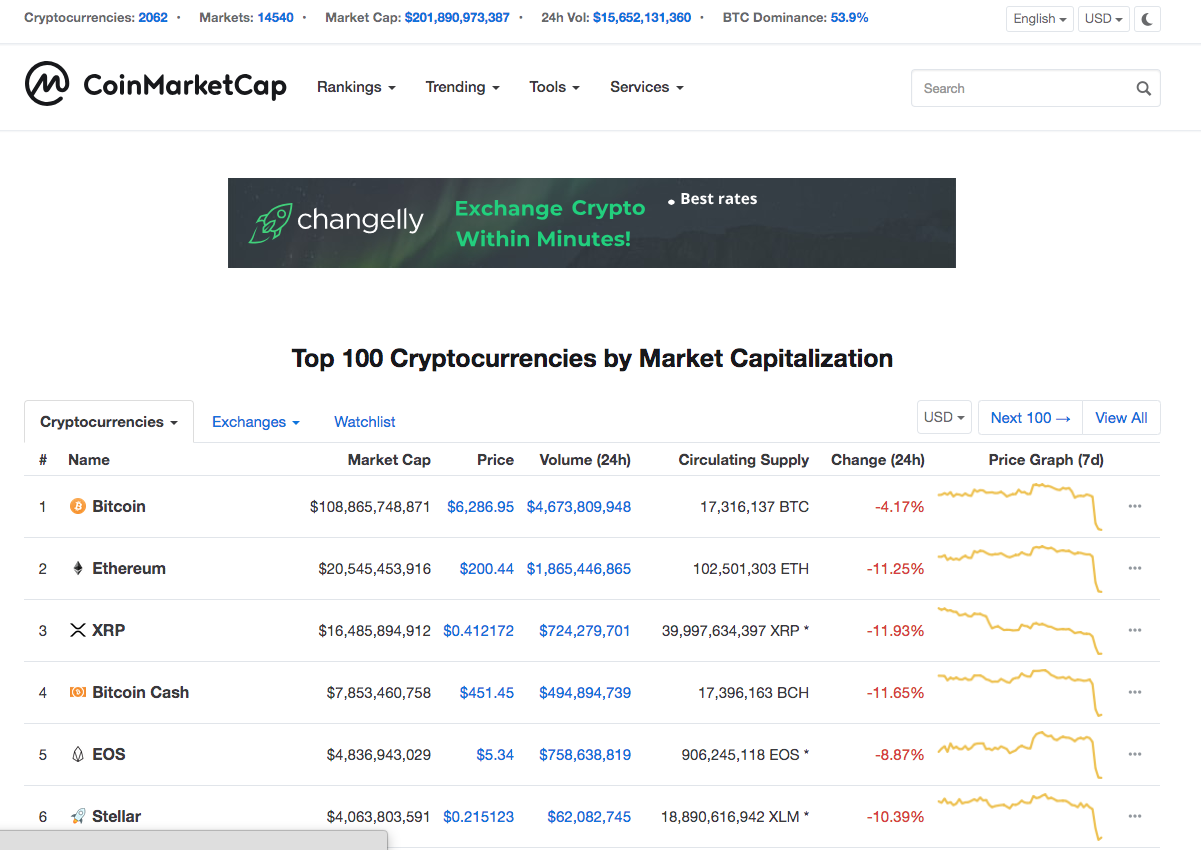The image size is (1201, 850).
Task: Open the Exchanges tab dropdown
Action: point(255,422)
